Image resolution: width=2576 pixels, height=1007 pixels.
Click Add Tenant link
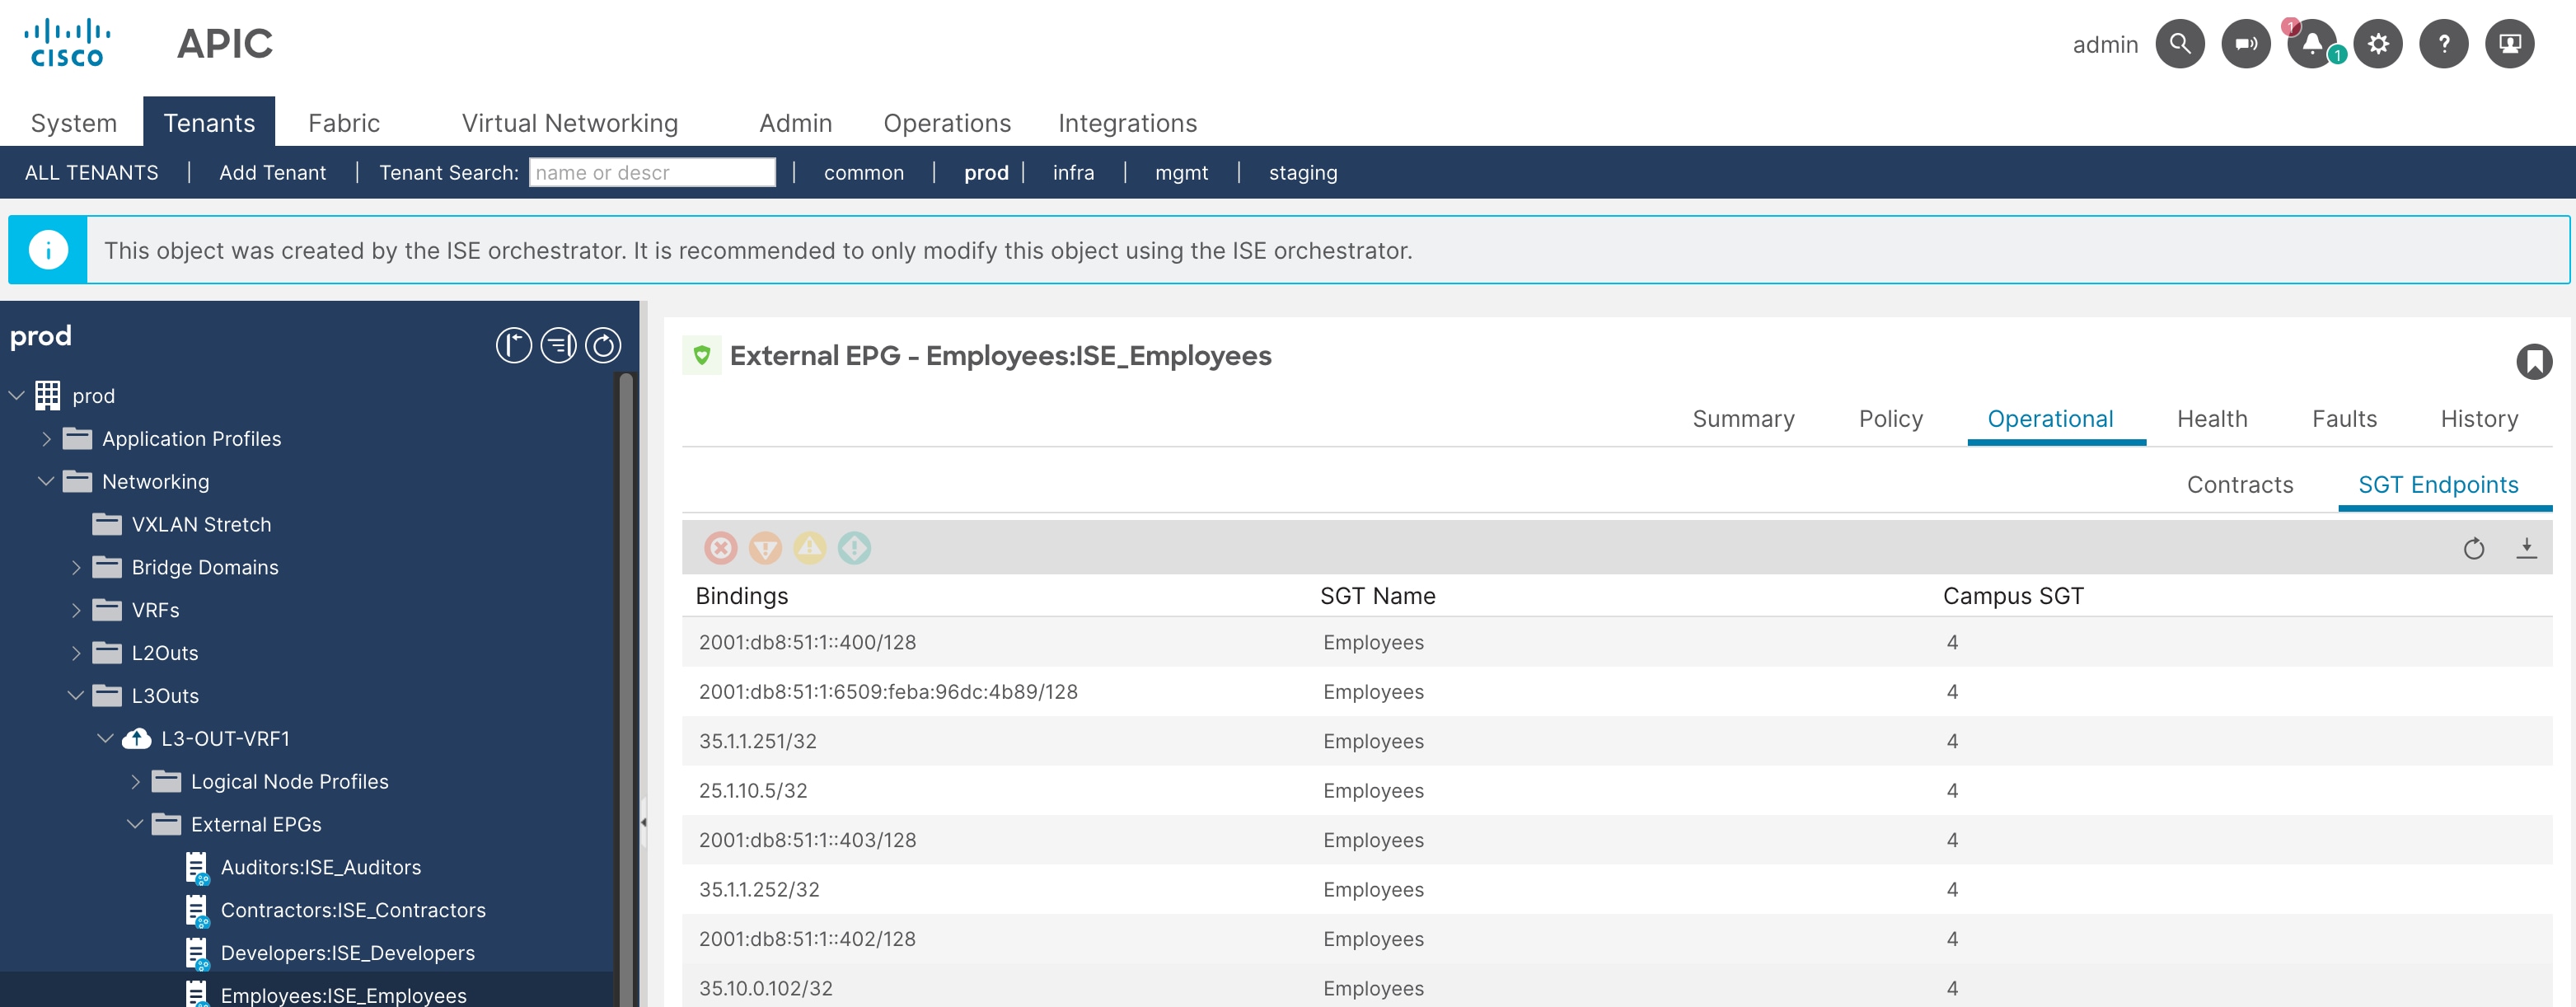(272, 173)
